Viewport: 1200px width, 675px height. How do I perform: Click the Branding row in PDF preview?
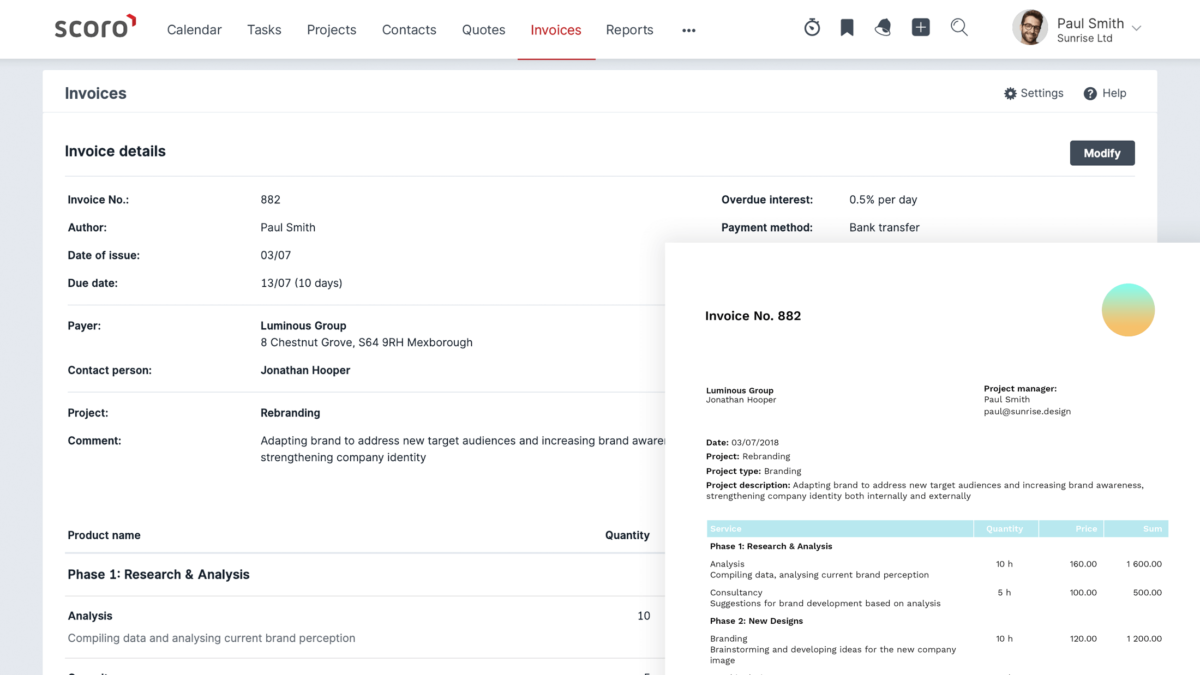click(936, 649)
